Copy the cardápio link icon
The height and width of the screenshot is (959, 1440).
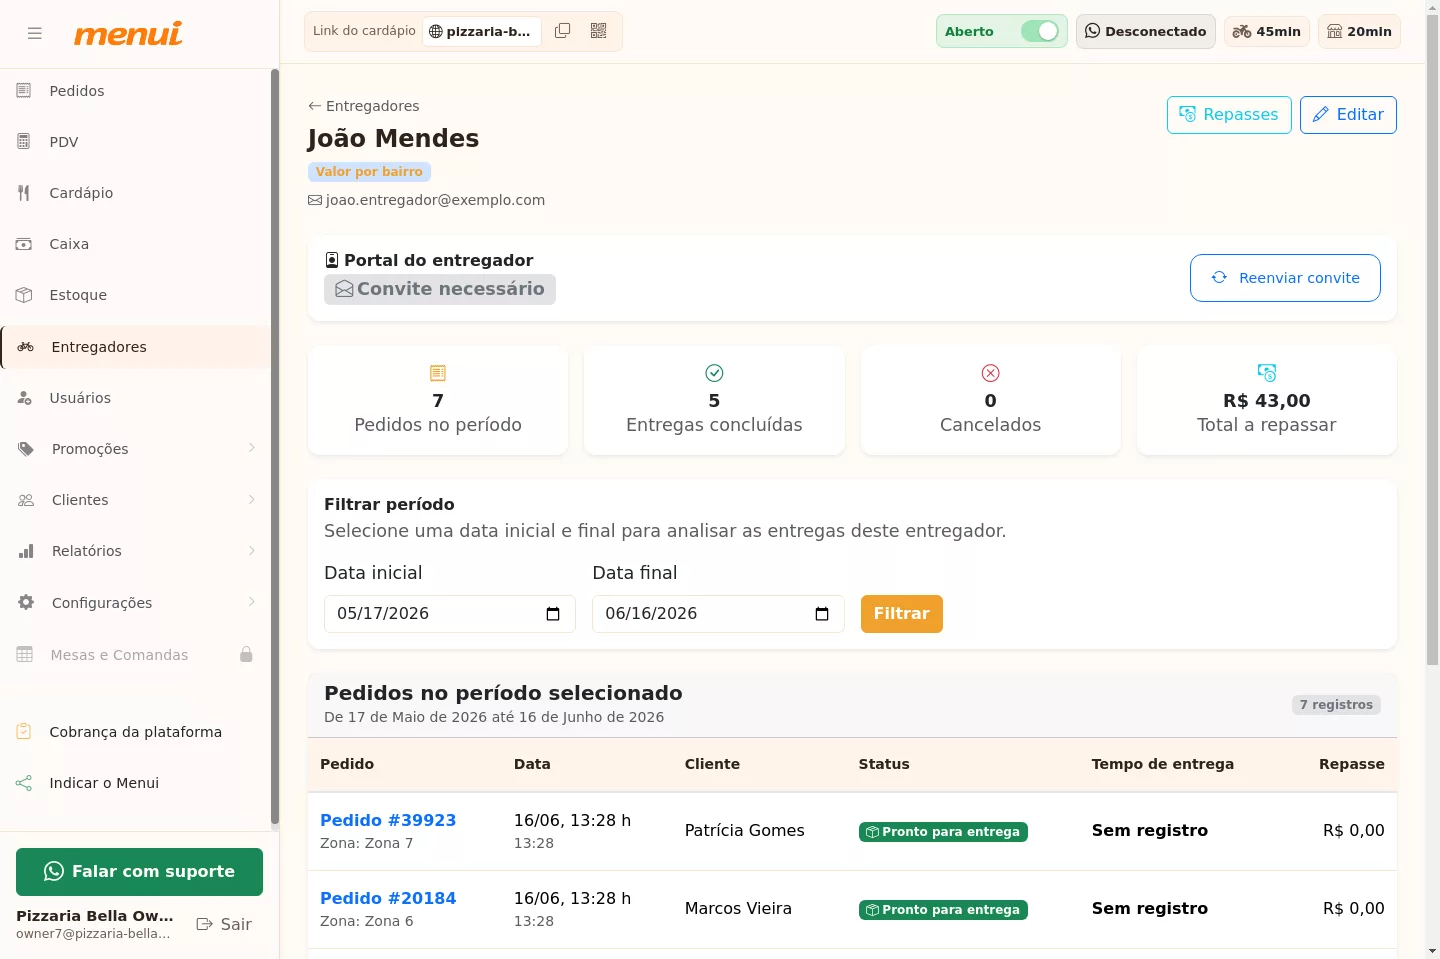563,31
